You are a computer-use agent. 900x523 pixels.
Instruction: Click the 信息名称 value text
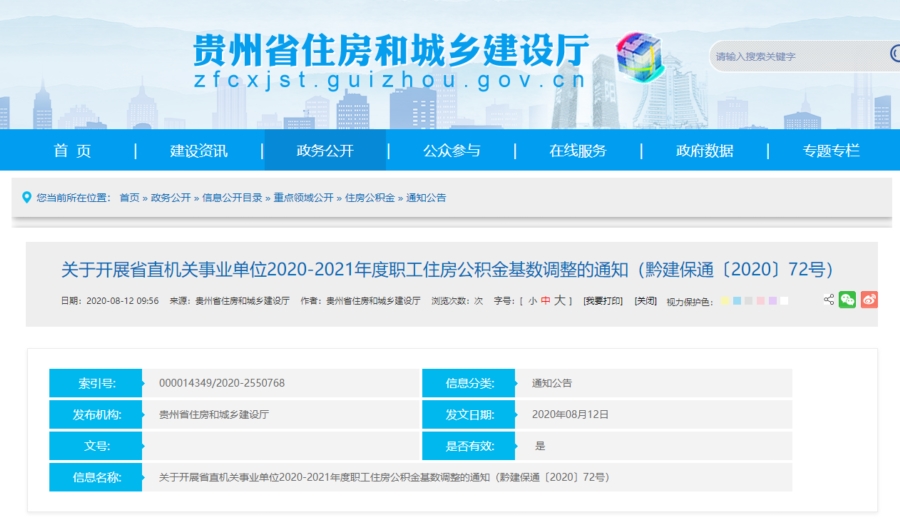[384, 477]
